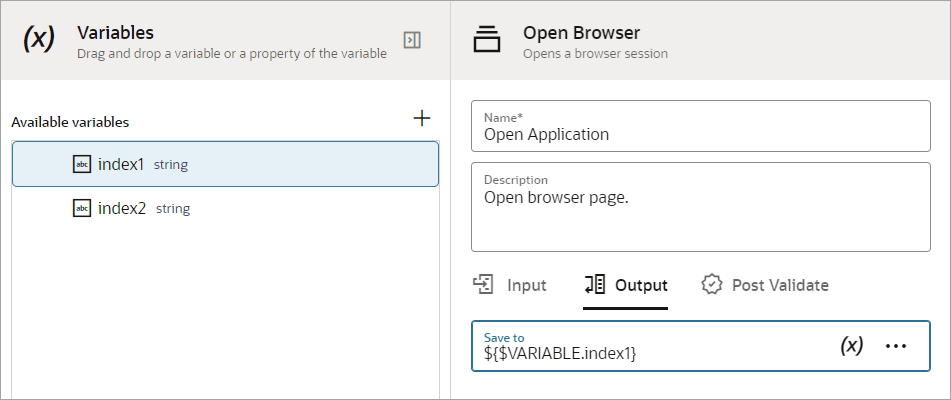Screen dimensions: 951x400
Task: Click the Open Browser header icon
Action: coord(486,39)
